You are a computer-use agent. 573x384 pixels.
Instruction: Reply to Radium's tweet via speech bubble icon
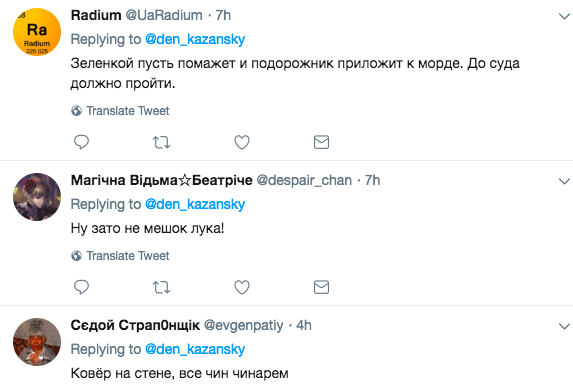(x=81, y=142)
